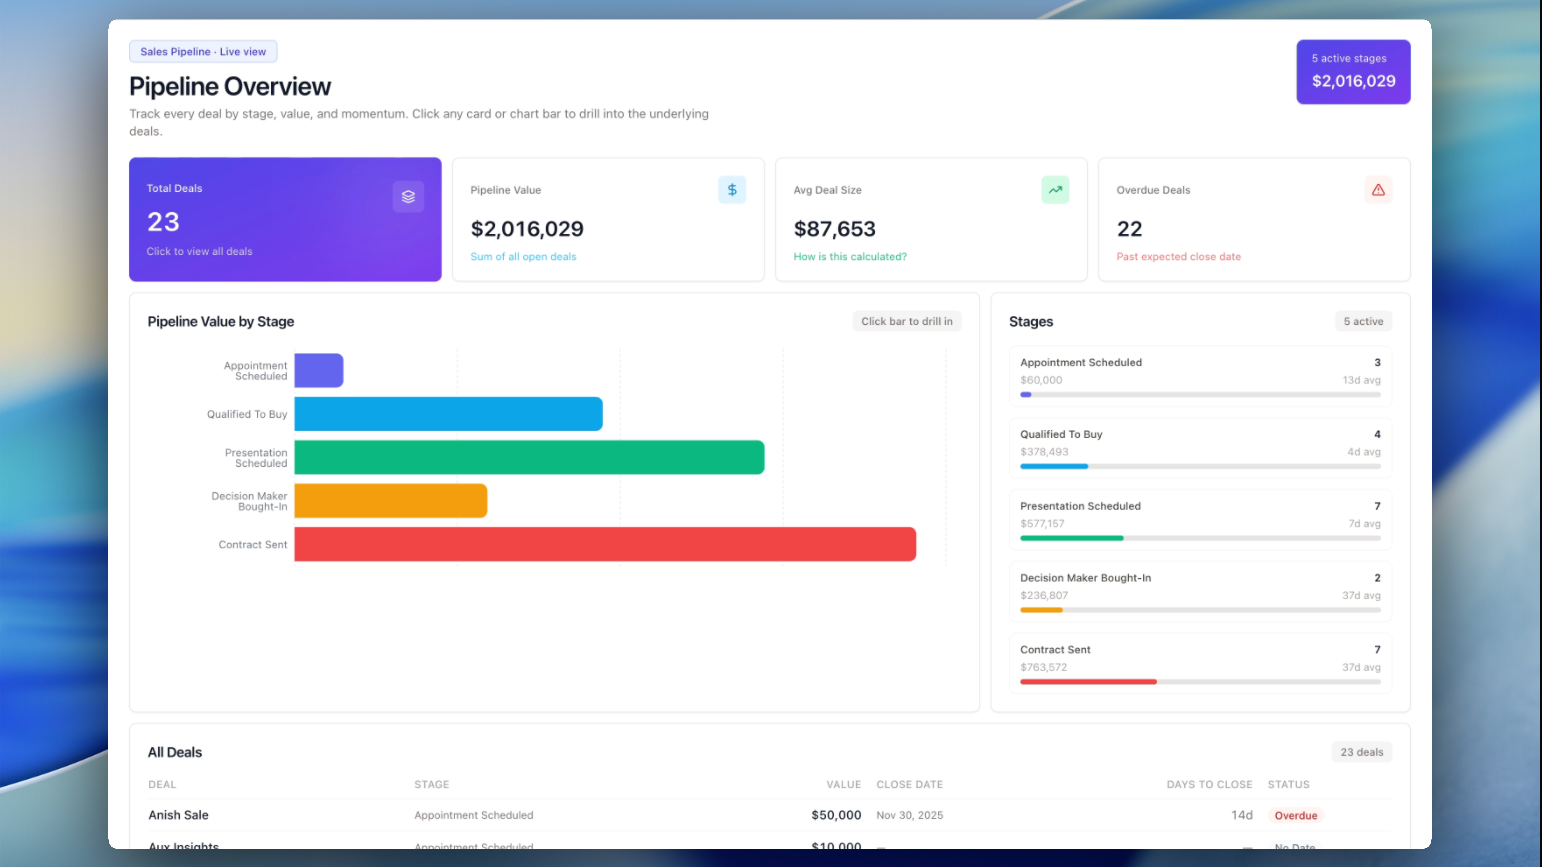The image size is (1542, 867).
Task: Click the 'All Deals' table heading
Action: tap(175, 753)
